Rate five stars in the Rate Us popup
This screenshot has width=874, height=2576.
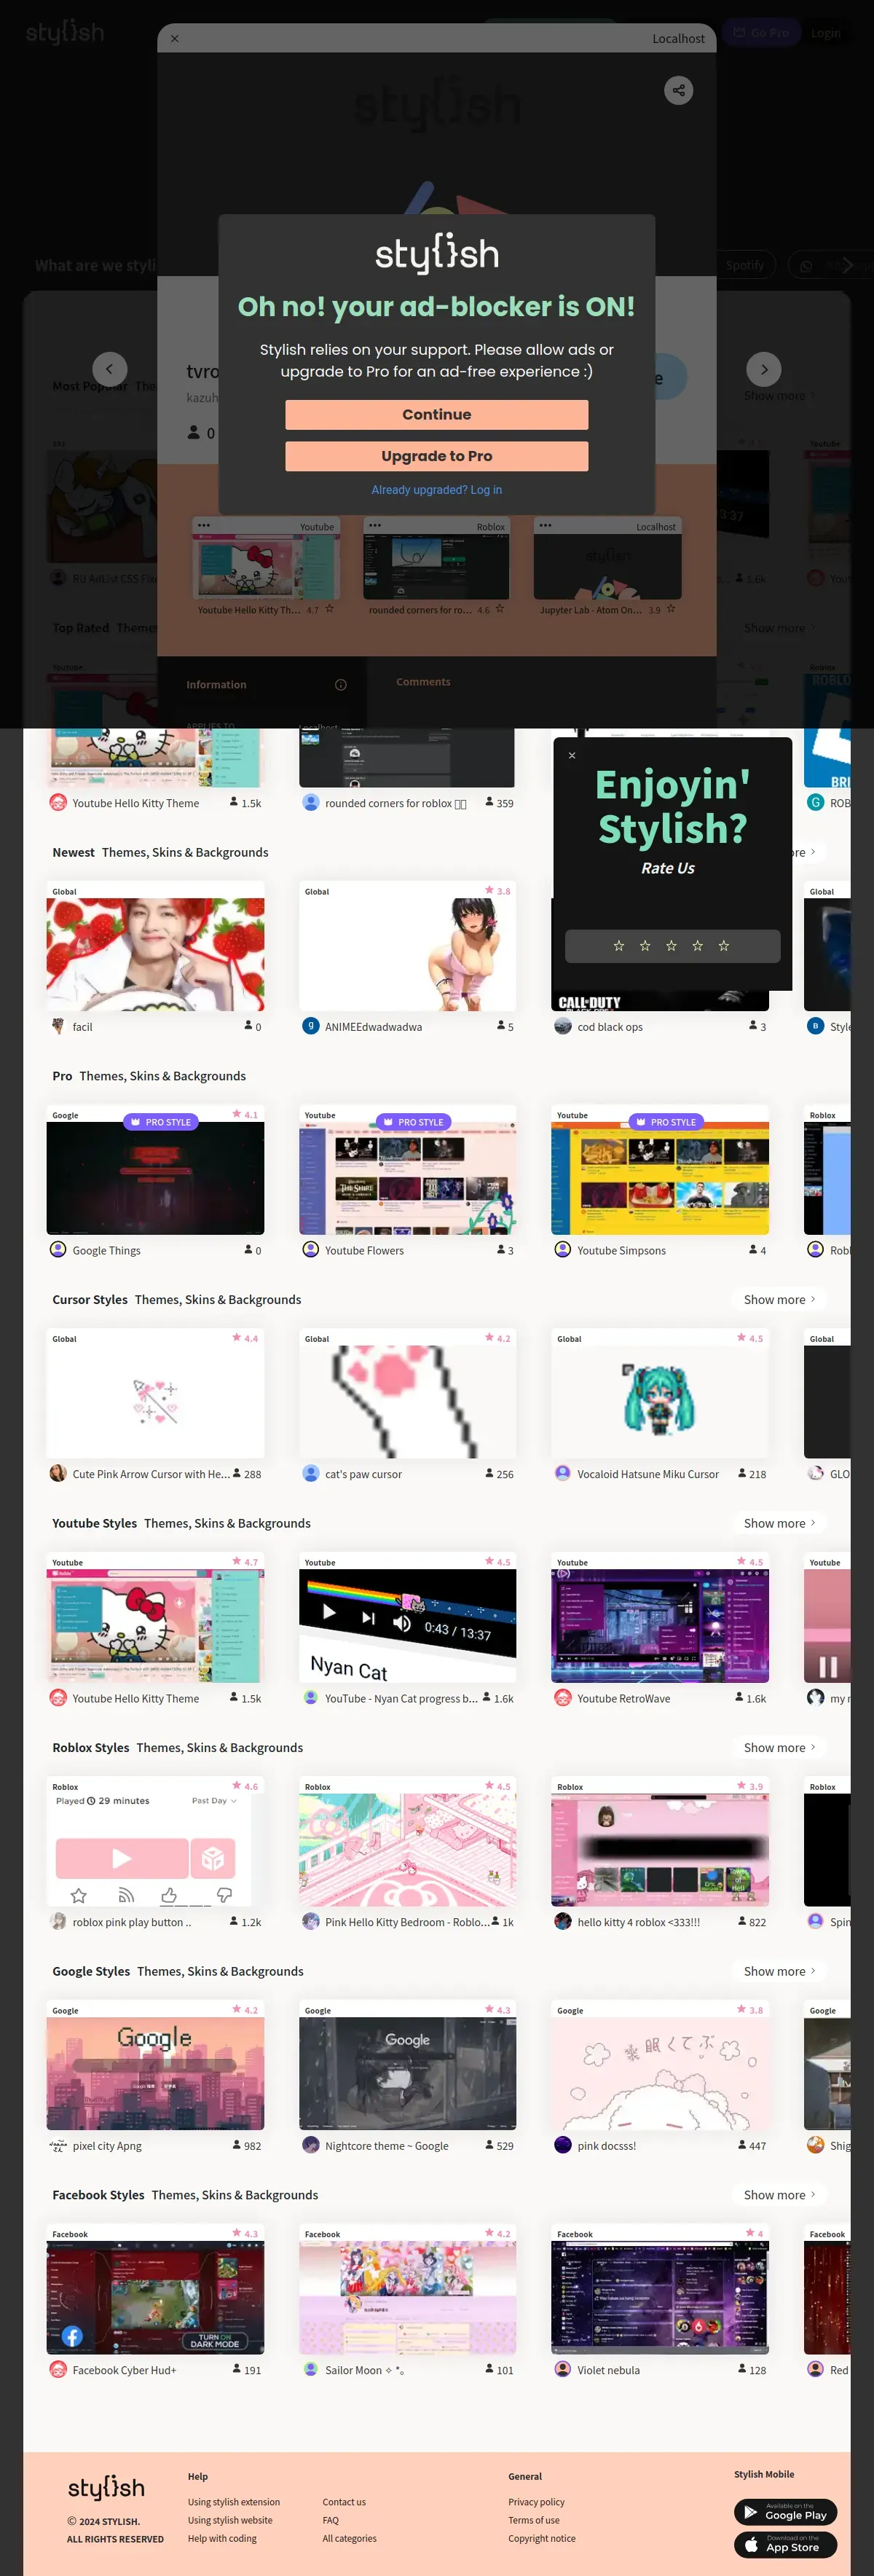(x=724, y=946)
